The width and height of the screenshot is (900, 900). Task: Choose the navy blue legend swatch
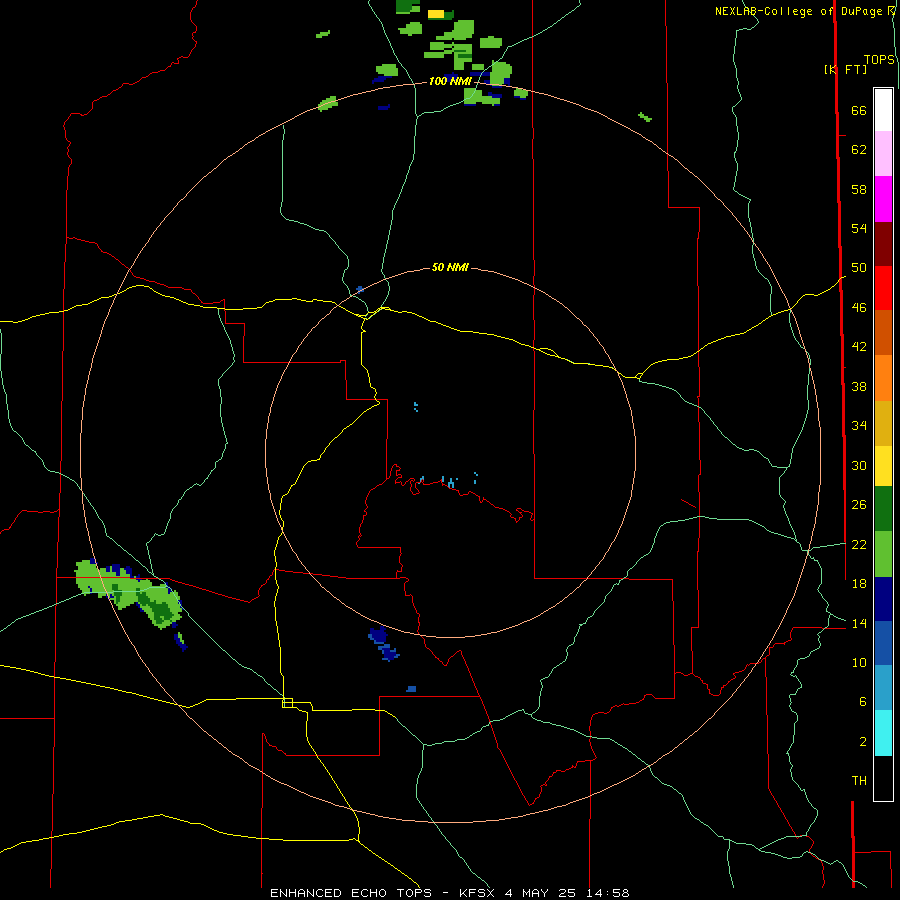point(883,599)
